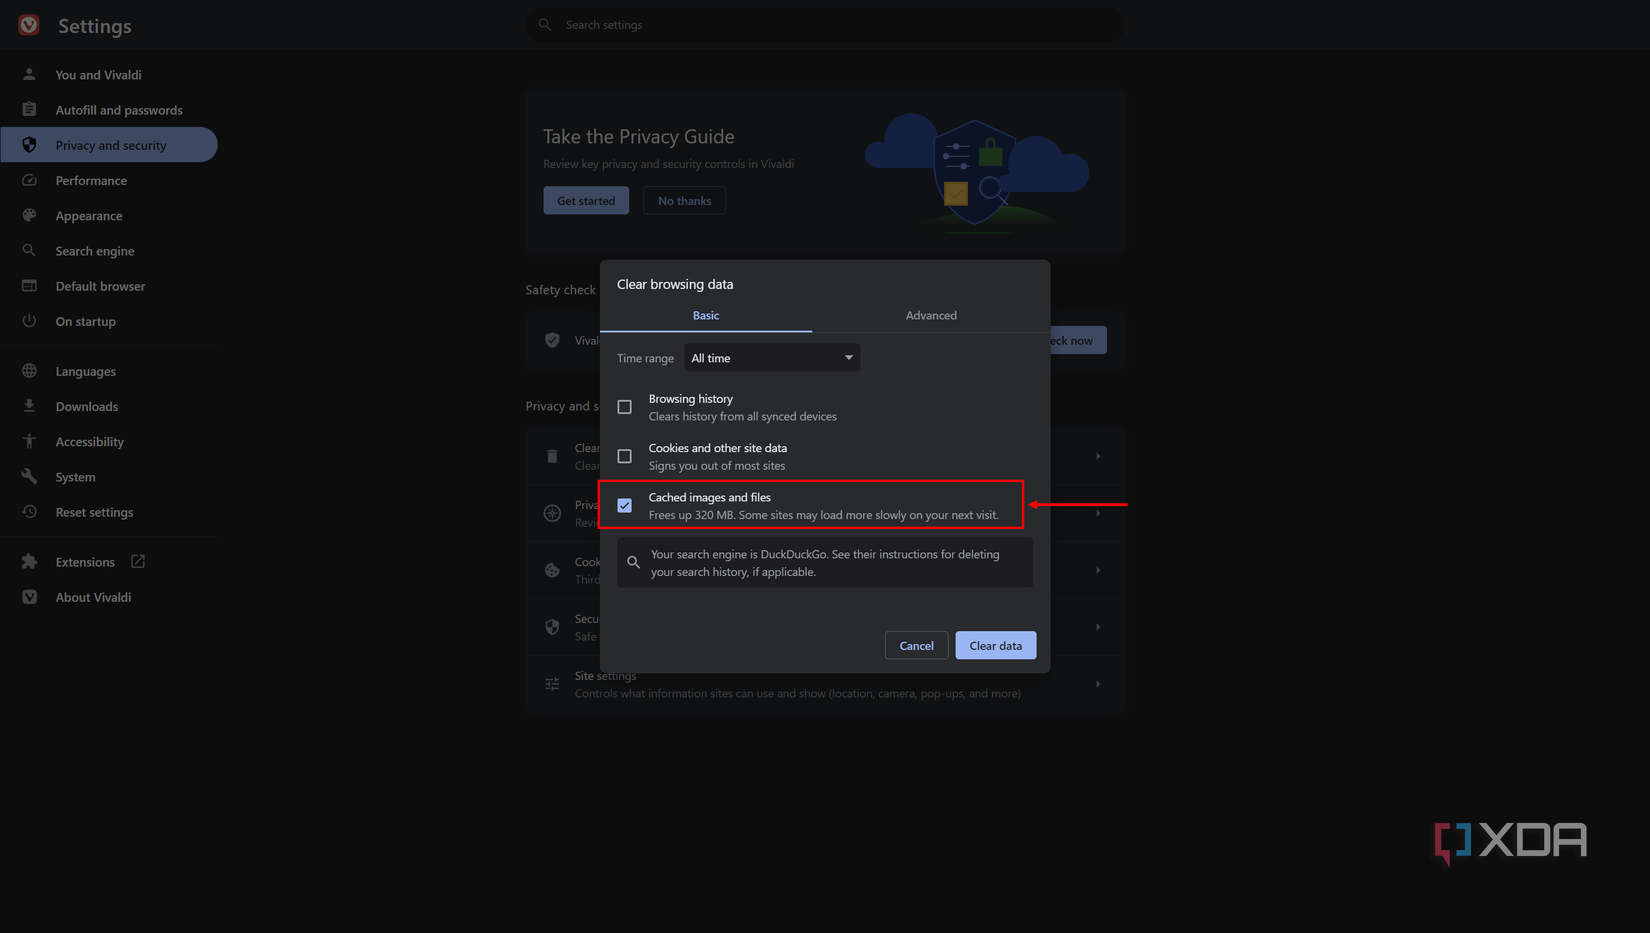Click the Clear data button
The image size is (1650, 933).
click(996, 646)
